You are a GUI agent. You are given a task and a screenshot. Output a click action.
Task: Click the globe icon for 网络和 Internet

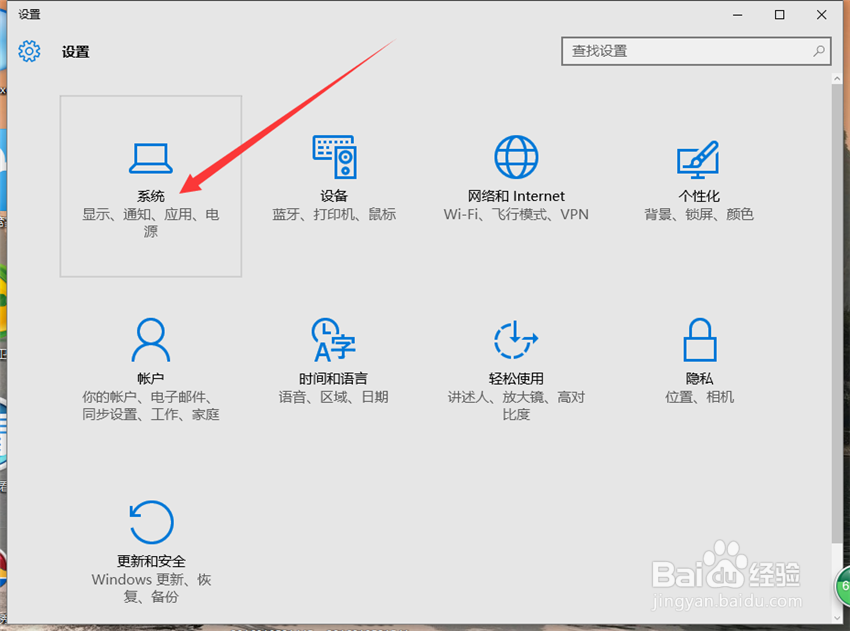pyautogui.click(x=515, y=156)
